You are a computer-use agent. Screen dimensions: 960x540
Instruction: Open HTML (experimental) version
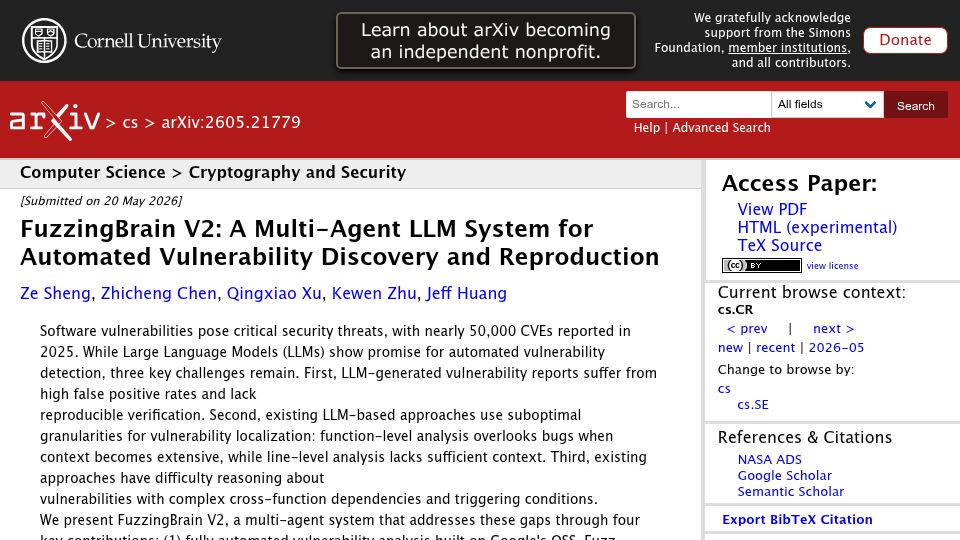[817, 227]
